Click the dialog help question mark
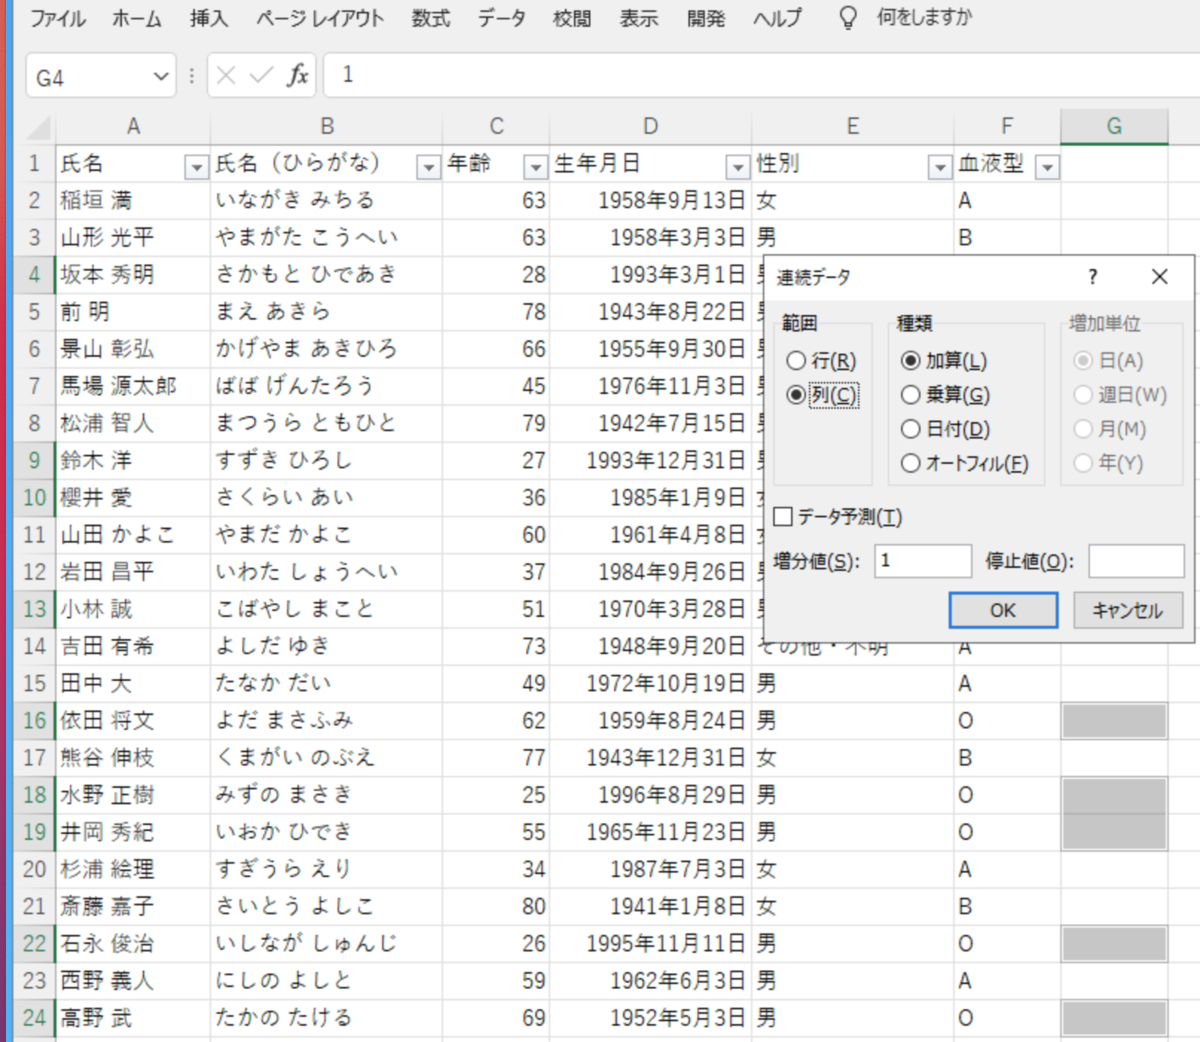Image resolution: width=1200 pixels, height=1042 pixels. 1092,277
